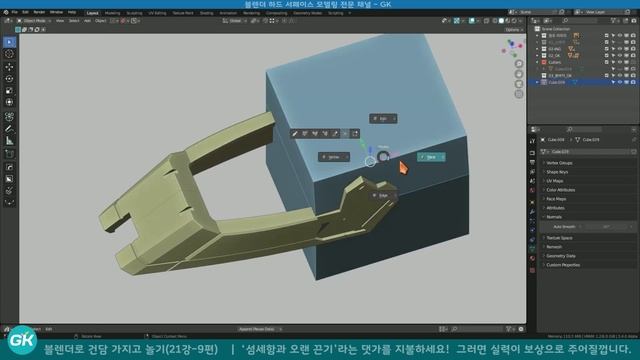Click the Blender logo menu icon
Viewport: 640px width, 360px height.
click(6, 12)
